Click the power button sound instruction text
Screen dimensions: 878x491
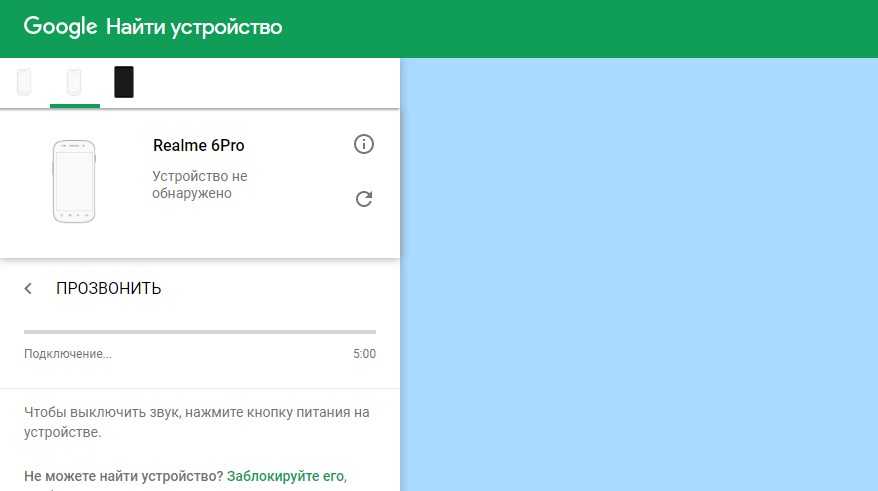click(196, 423)
